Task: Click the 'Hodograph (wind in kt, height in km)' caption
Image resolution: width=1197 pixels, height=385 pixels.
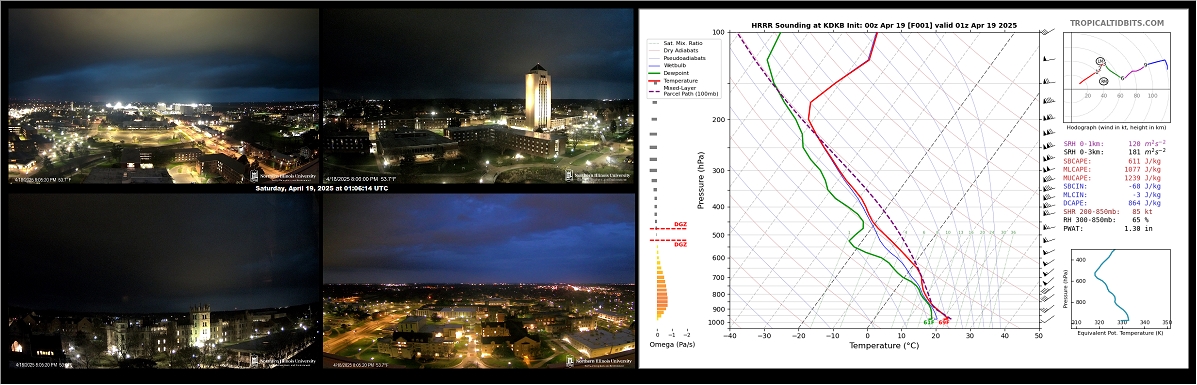Action: [x=1118, y=128]
